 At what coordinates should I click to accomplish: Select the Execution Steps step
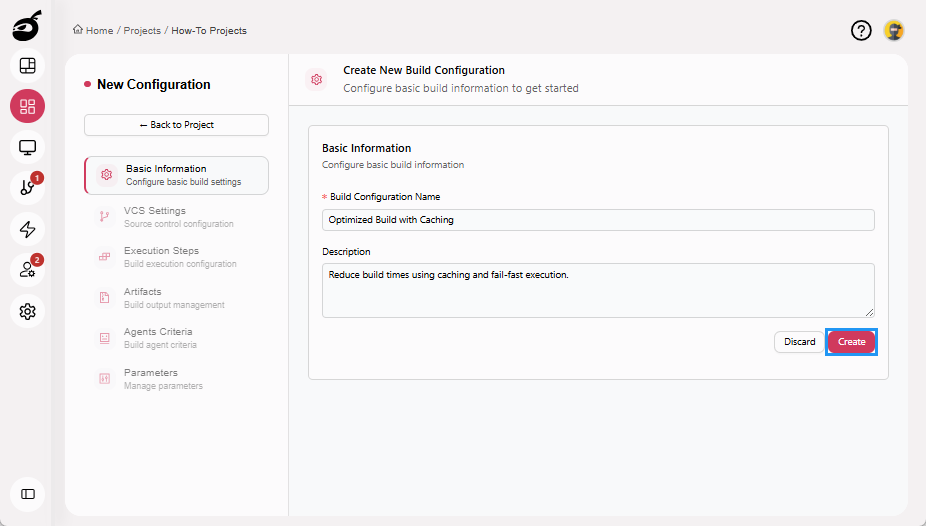coord(177,257)
